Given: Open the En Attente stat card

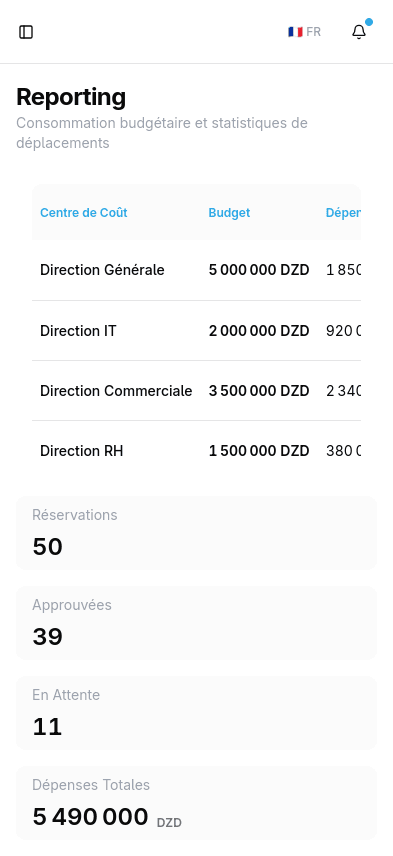Looking at the screenshot, I should (196, 713).
